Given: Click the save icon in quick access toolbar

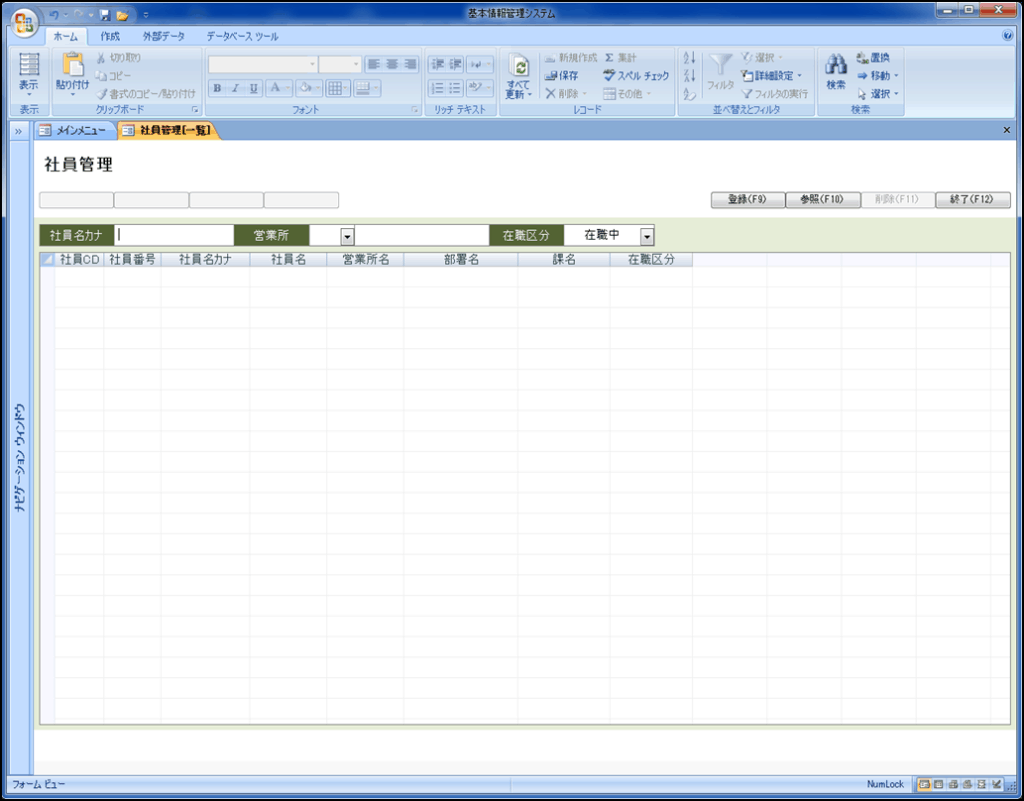Looking at the screenshot, I should point(104,15).
